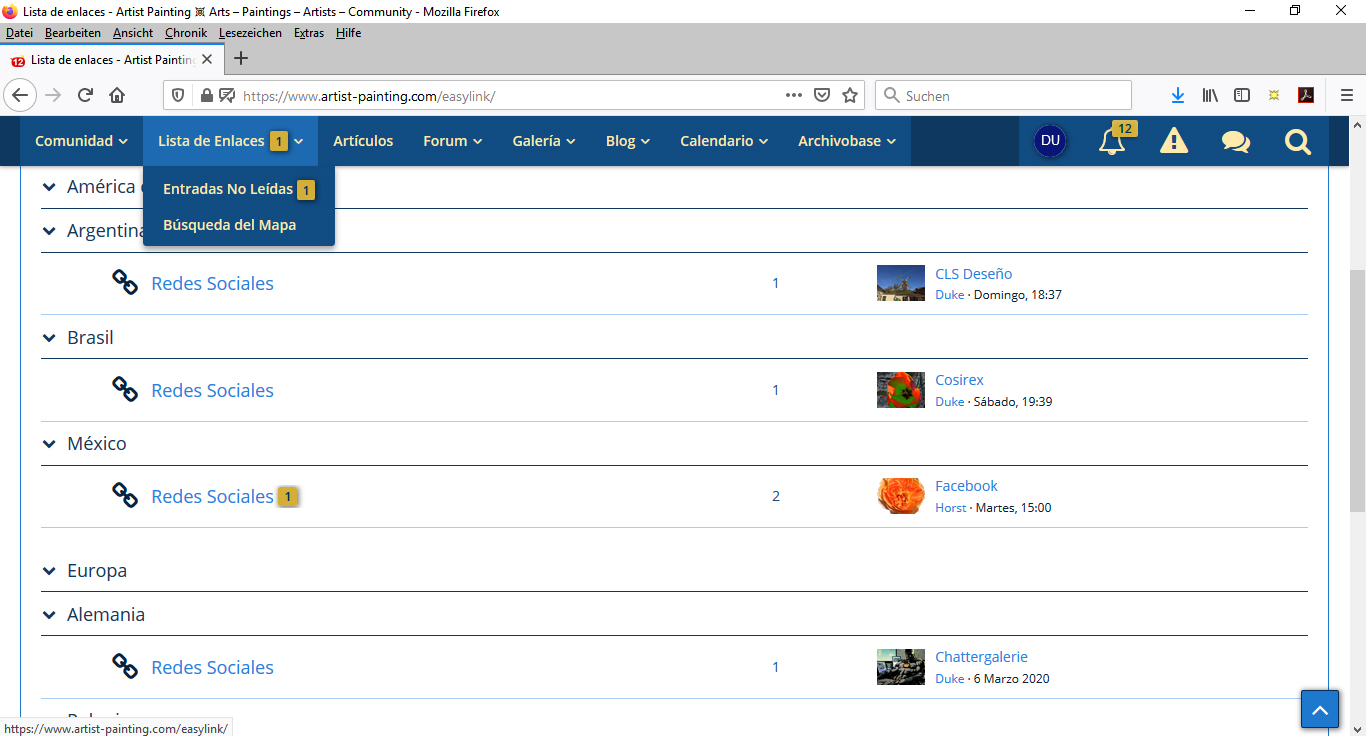Image resolution: width=1366 pixels, height=736 pixels.
Task: Collapse the Brasil category
Action: (49, 338)
